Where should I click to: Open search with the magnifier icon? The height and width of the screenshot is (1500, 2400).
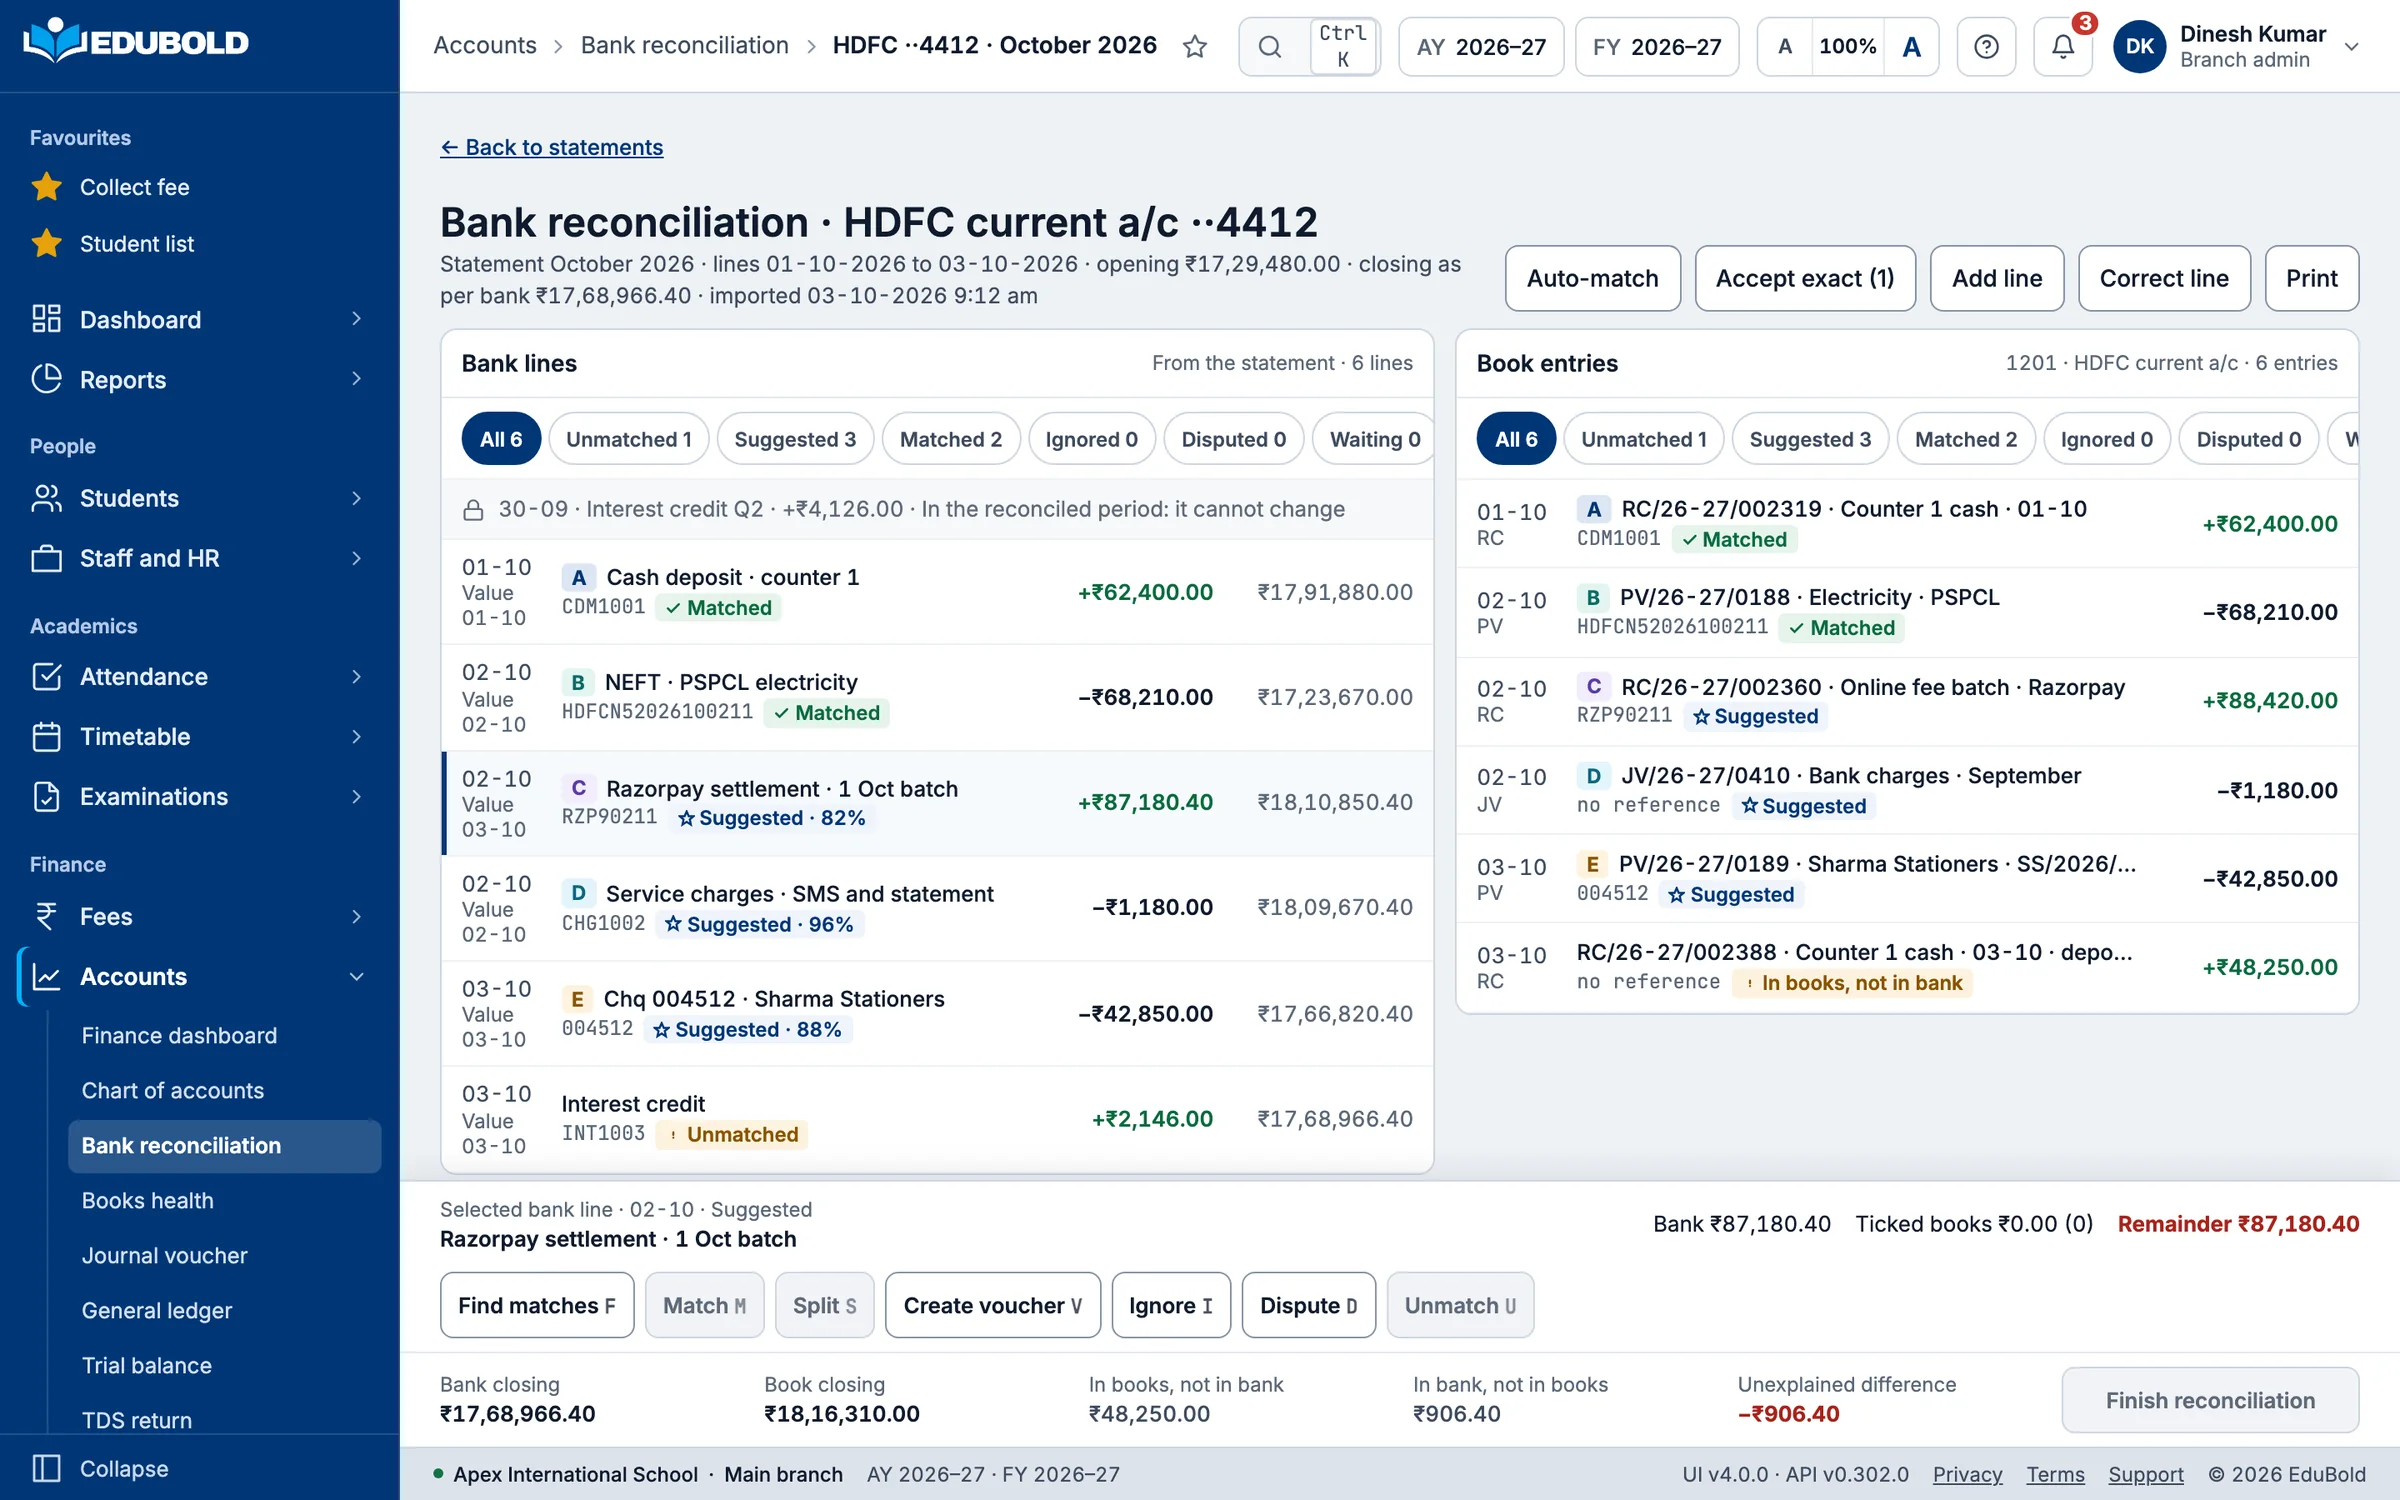[1270, 46]
